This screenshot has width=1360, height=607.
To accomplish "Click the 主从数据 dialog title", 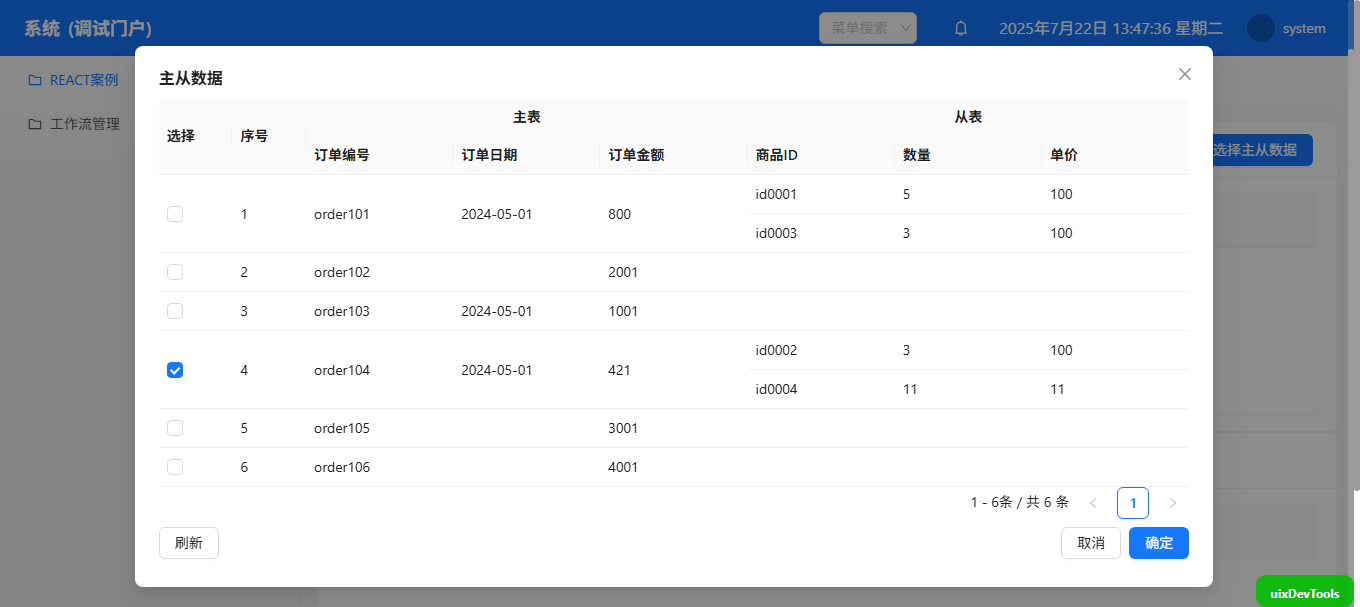I will [x=191, y=78].
